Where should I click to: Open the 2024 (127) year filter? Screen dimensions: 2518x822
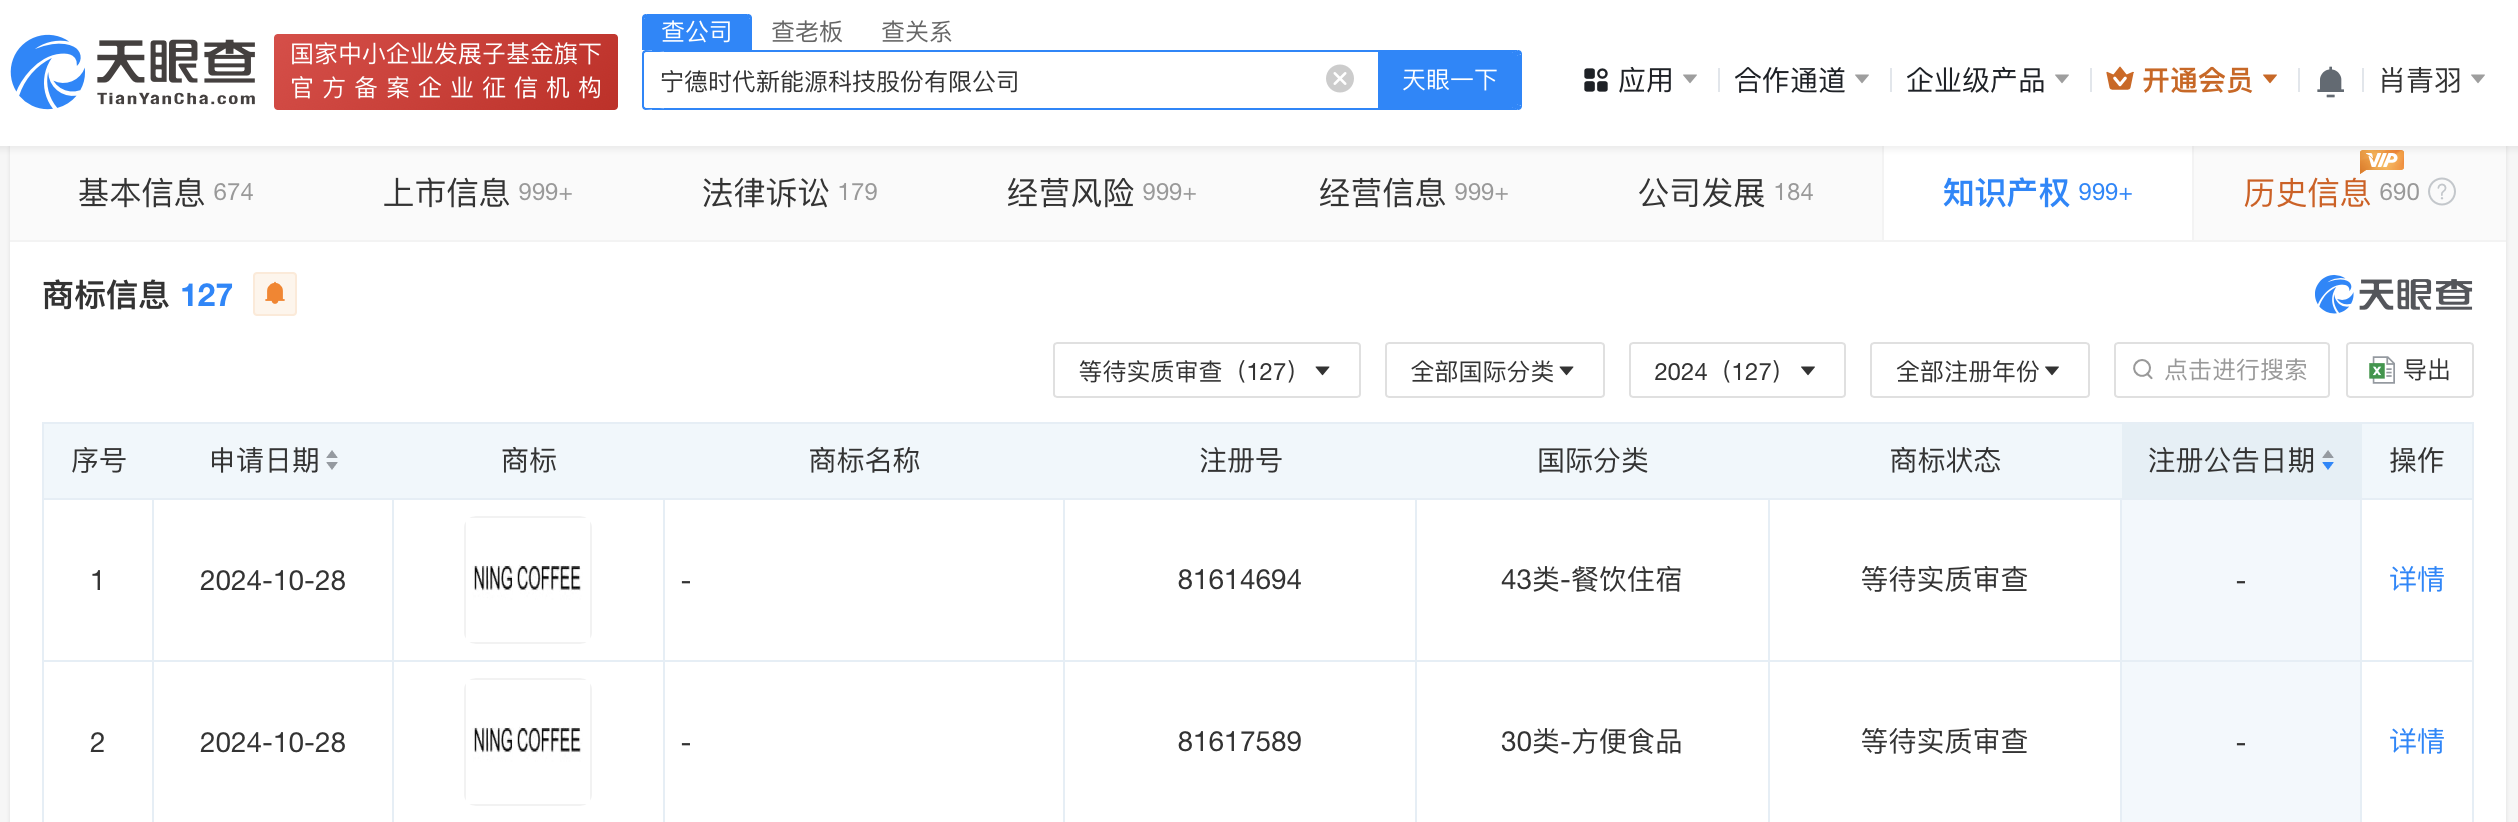click(x=1737, y=370)
